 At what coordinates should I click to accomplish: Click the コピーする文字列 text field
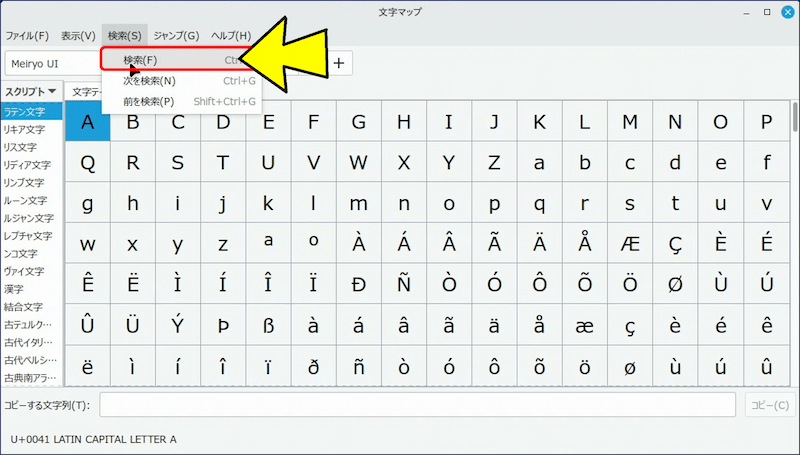pyautogui.click(x=418, y=405)
